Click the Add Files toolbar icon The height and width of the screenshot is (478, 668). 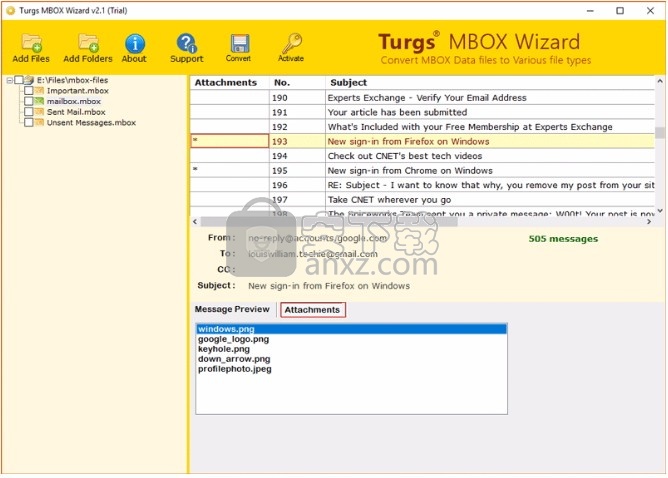pos(31,43)
